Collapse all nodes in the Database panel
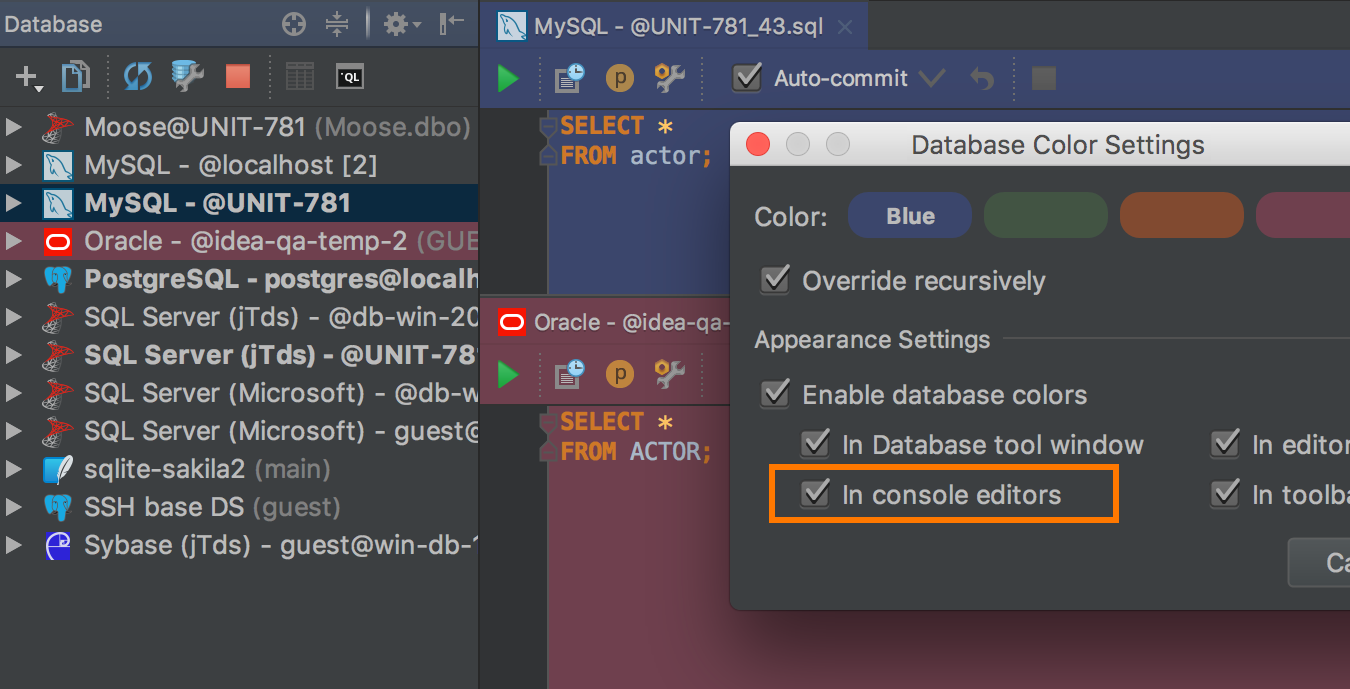The width and height of the screenshot is (1350, 689). [x=337, y=25]
